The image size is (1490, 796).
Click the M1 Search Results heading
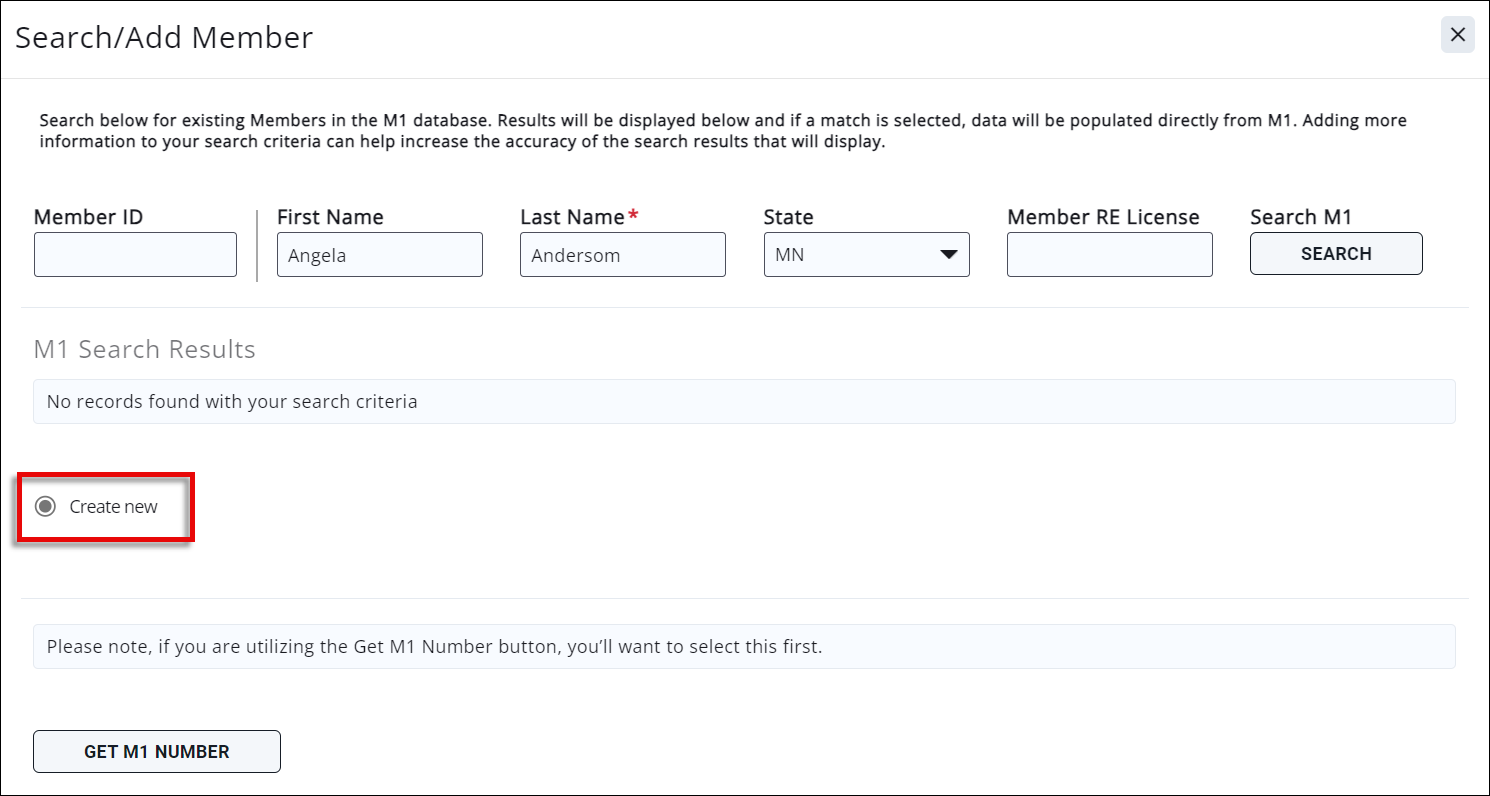(144, 349)
